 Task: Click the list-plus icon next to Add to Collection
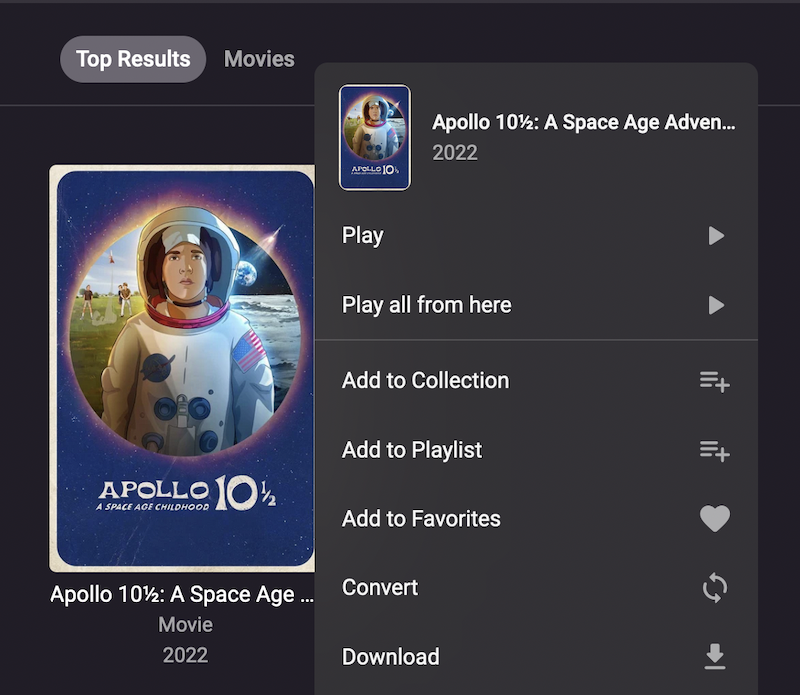click(x=714, y=381)
